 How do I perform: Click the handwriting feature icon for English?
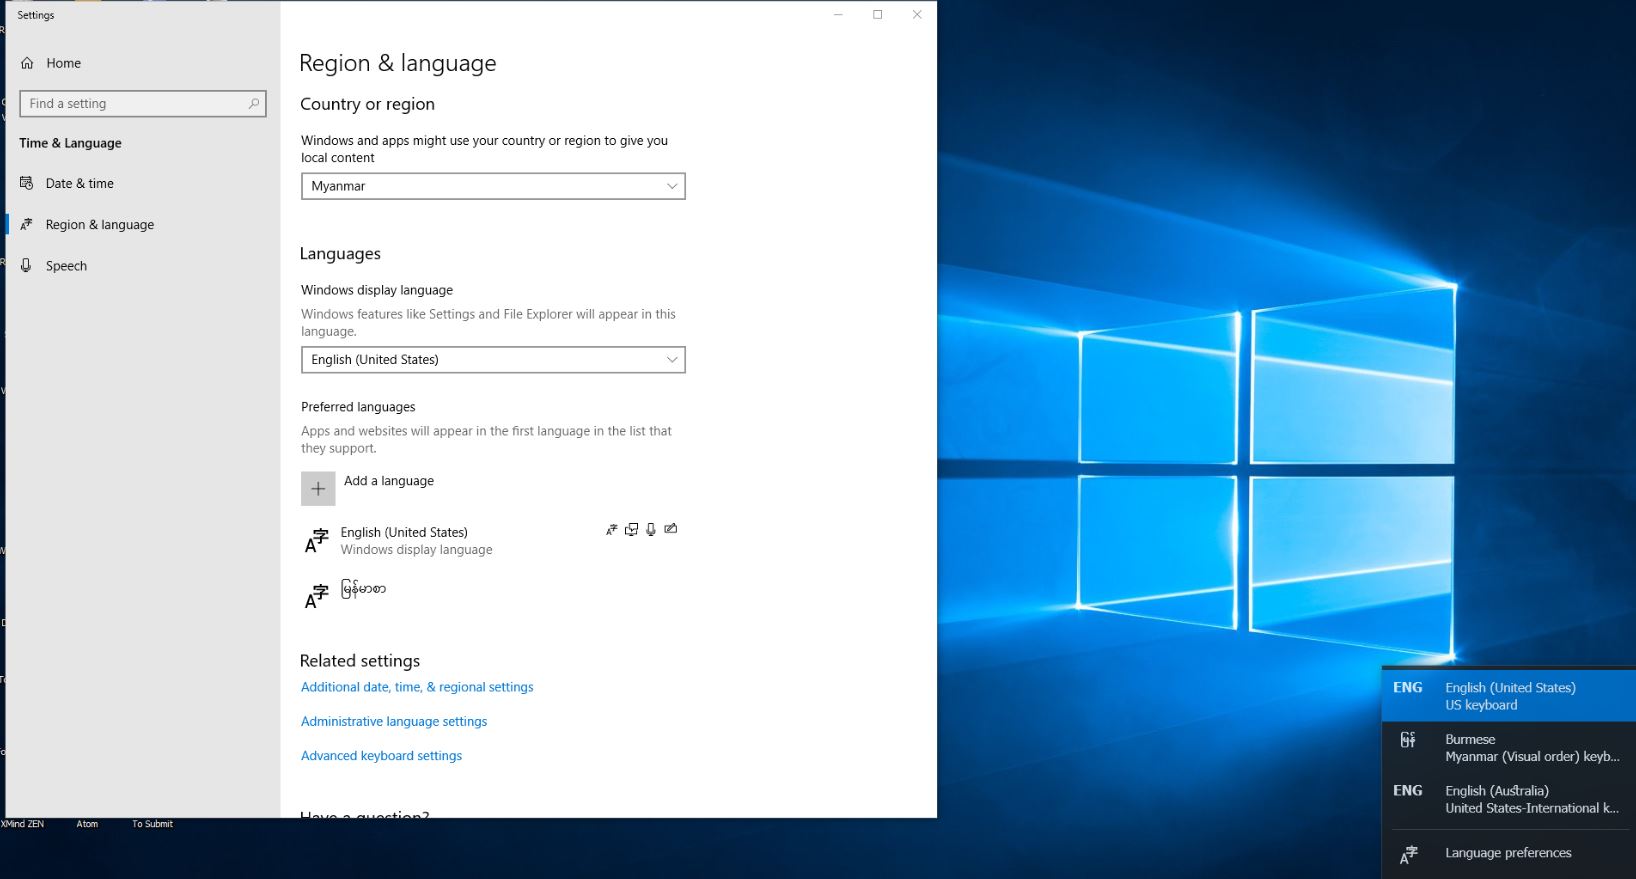[x=671, y=529]
